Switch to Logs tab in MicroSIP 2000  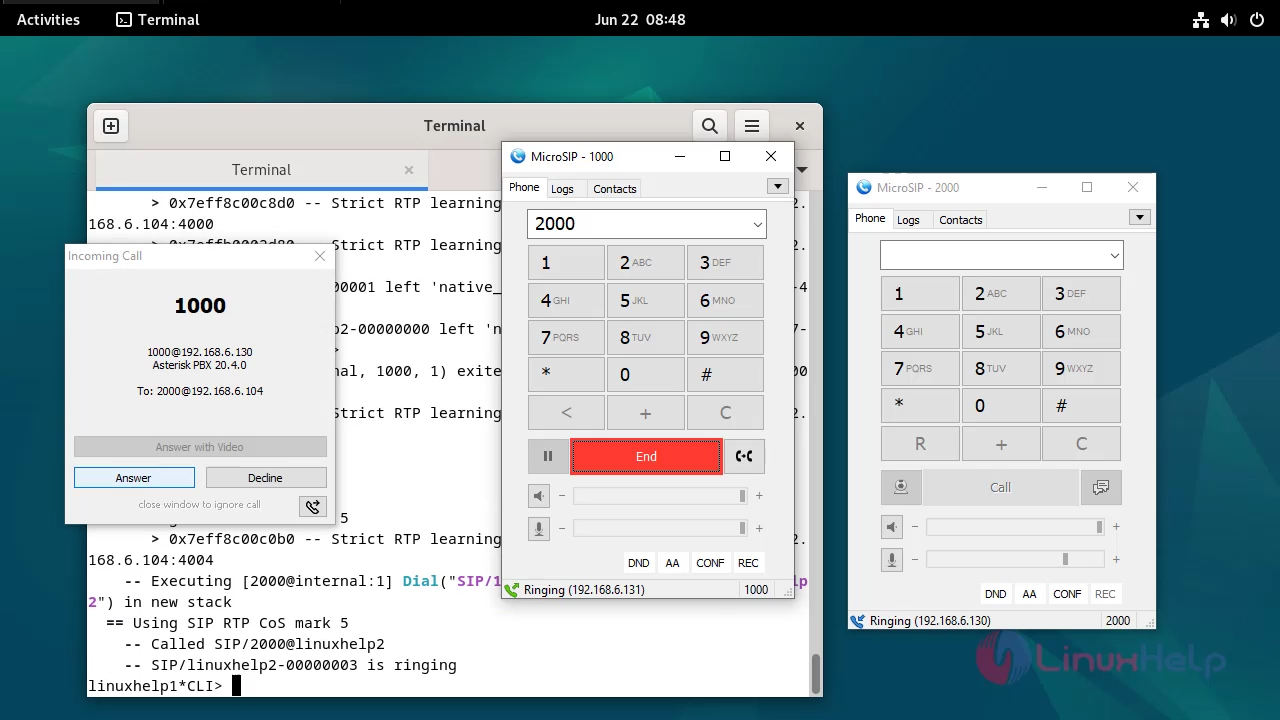(908, 220)
